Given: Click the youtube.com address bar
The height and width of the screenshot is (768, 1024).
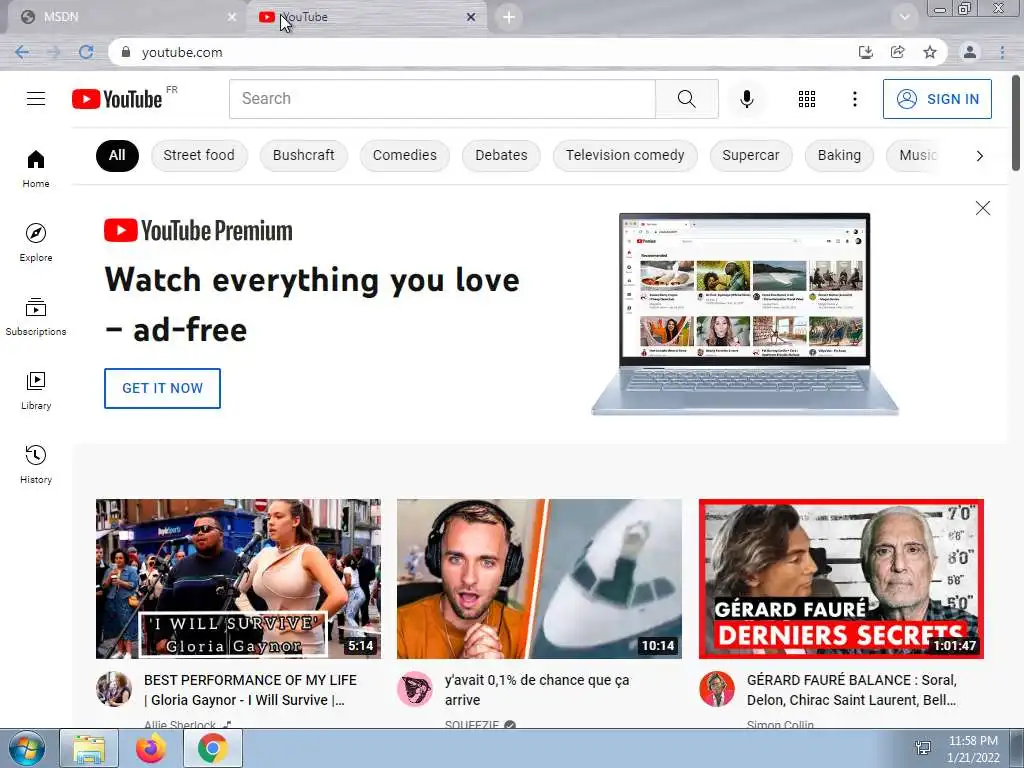Looking at the screenshot, I should [x=483, y=52].
